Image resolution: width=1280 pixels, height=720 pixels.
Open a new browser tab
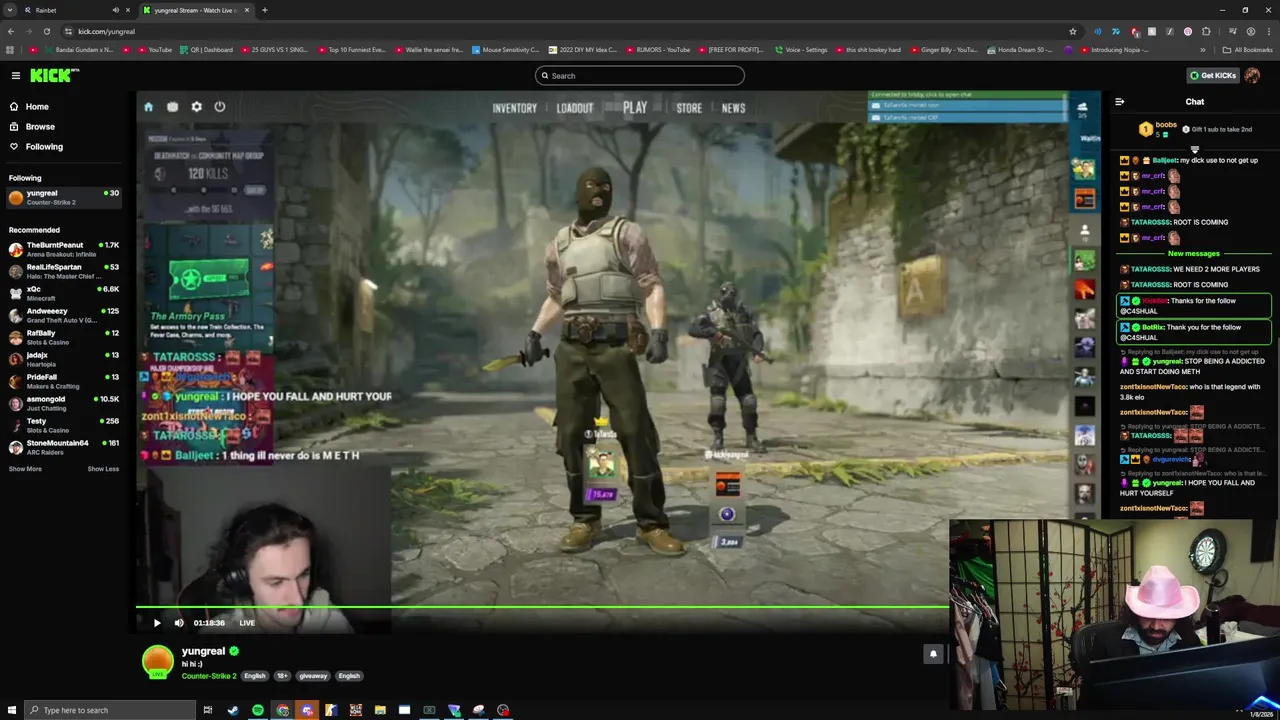pos(264,10)
